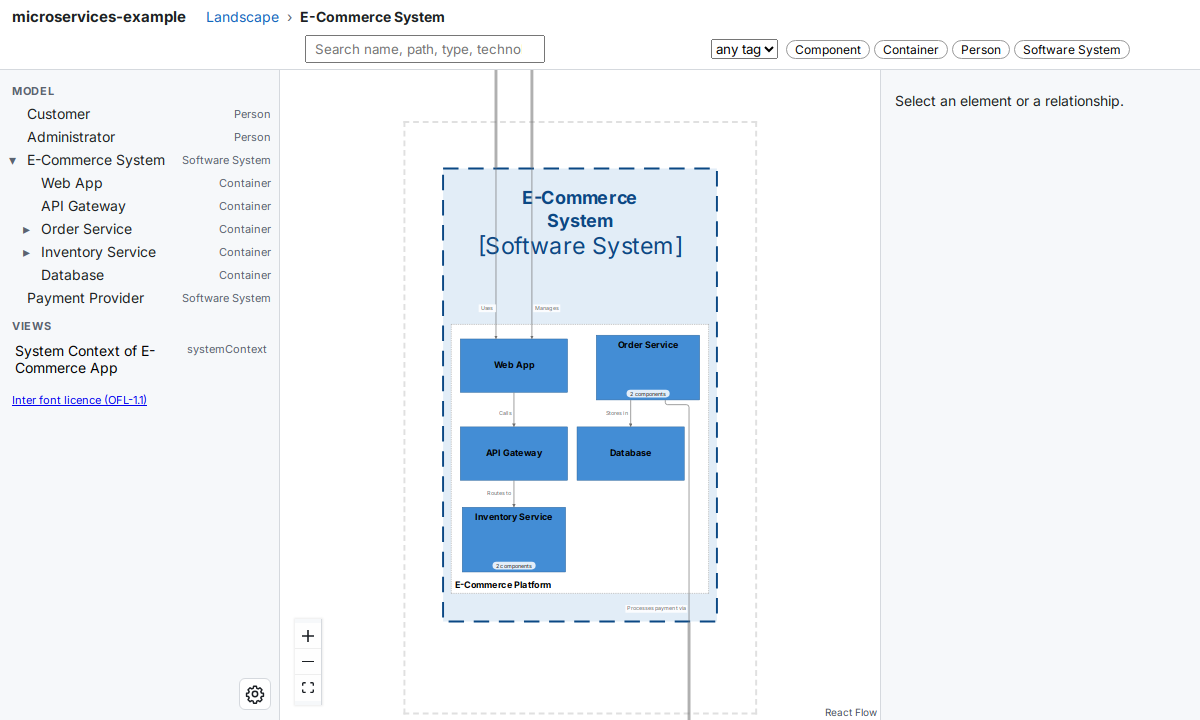Zoom in with the plus control

click(x=308, y=636)
